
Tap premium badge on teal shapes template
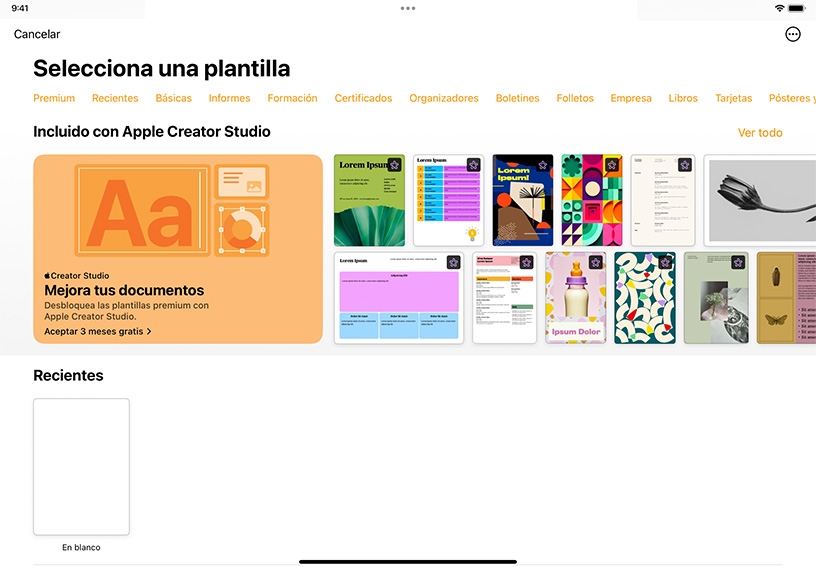click(665, 263)
